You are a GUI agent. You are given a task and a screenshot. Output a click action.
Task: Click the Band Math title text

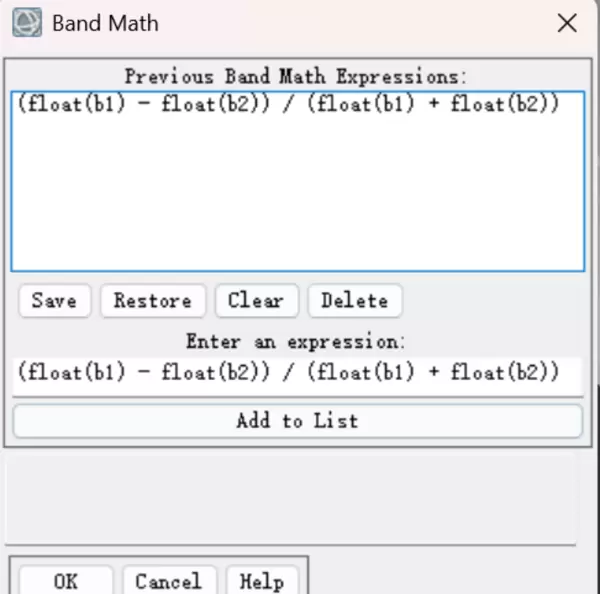pyautogui.click(x=105, y=23)
